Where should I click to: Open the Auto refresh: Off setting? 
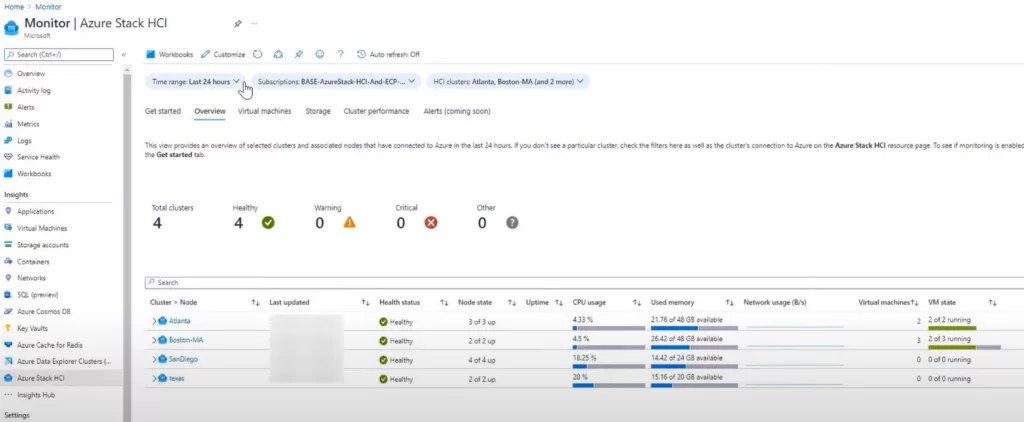(388, 54)
